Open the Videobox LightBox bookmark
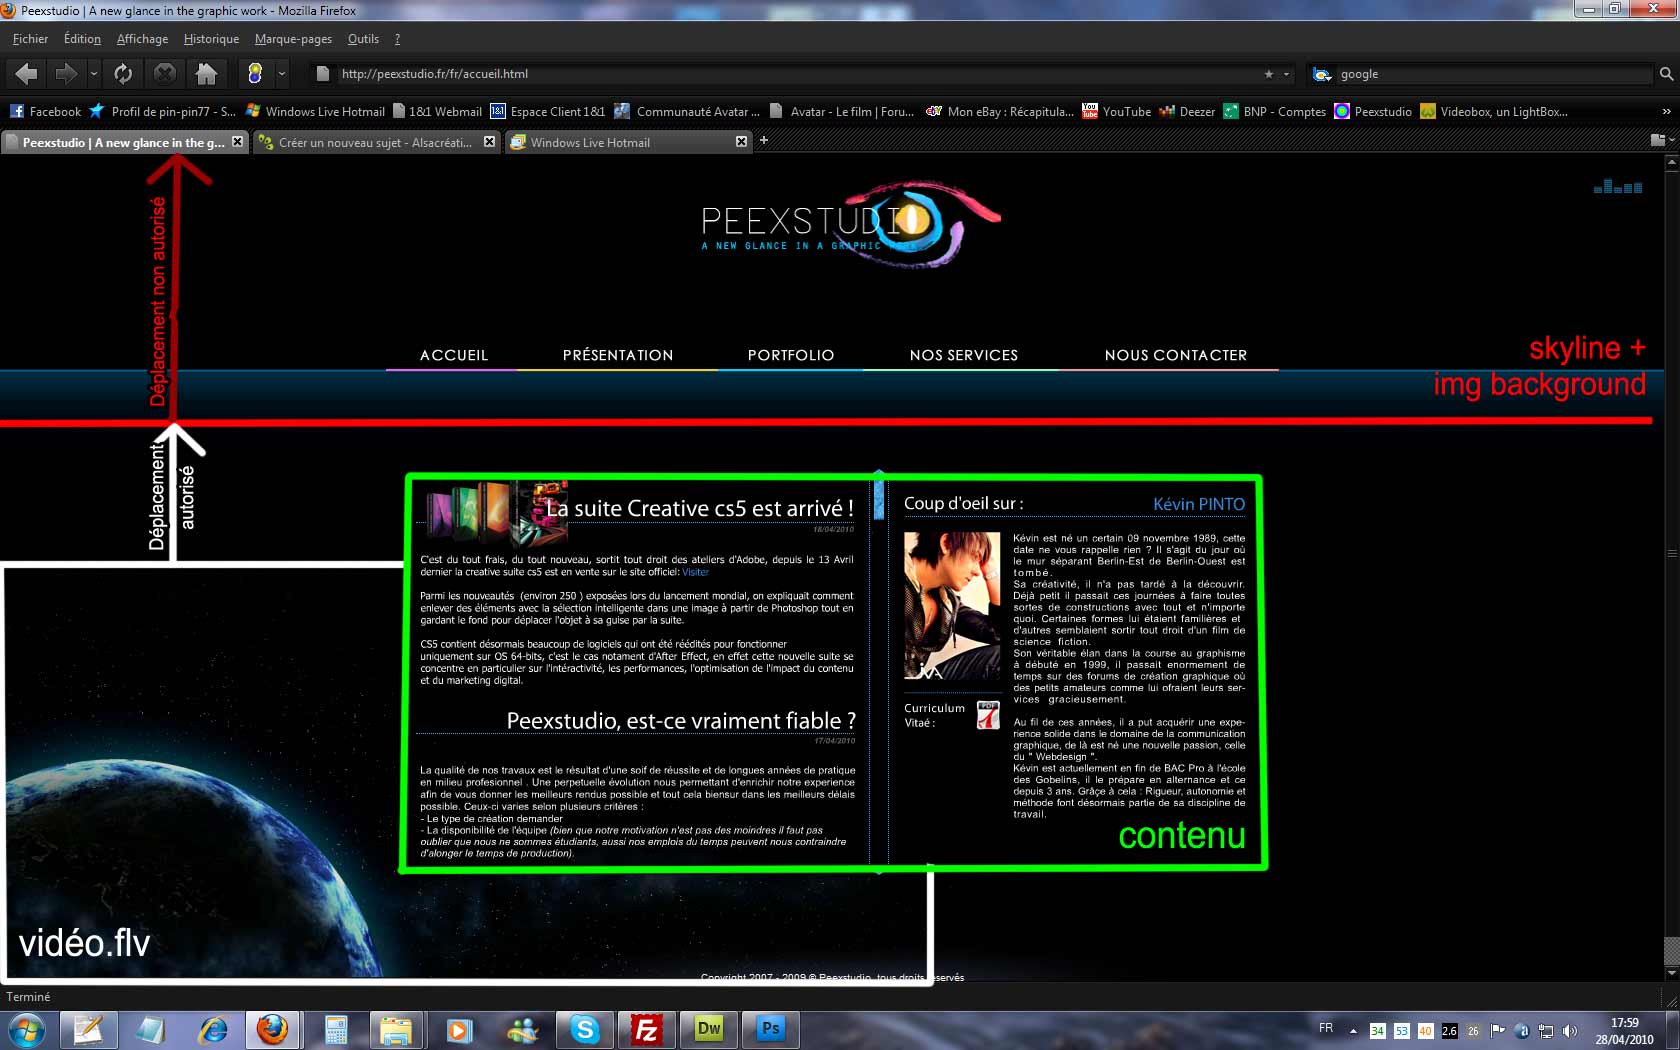Screen dimensions: 1680x1050 (1494, 112)
